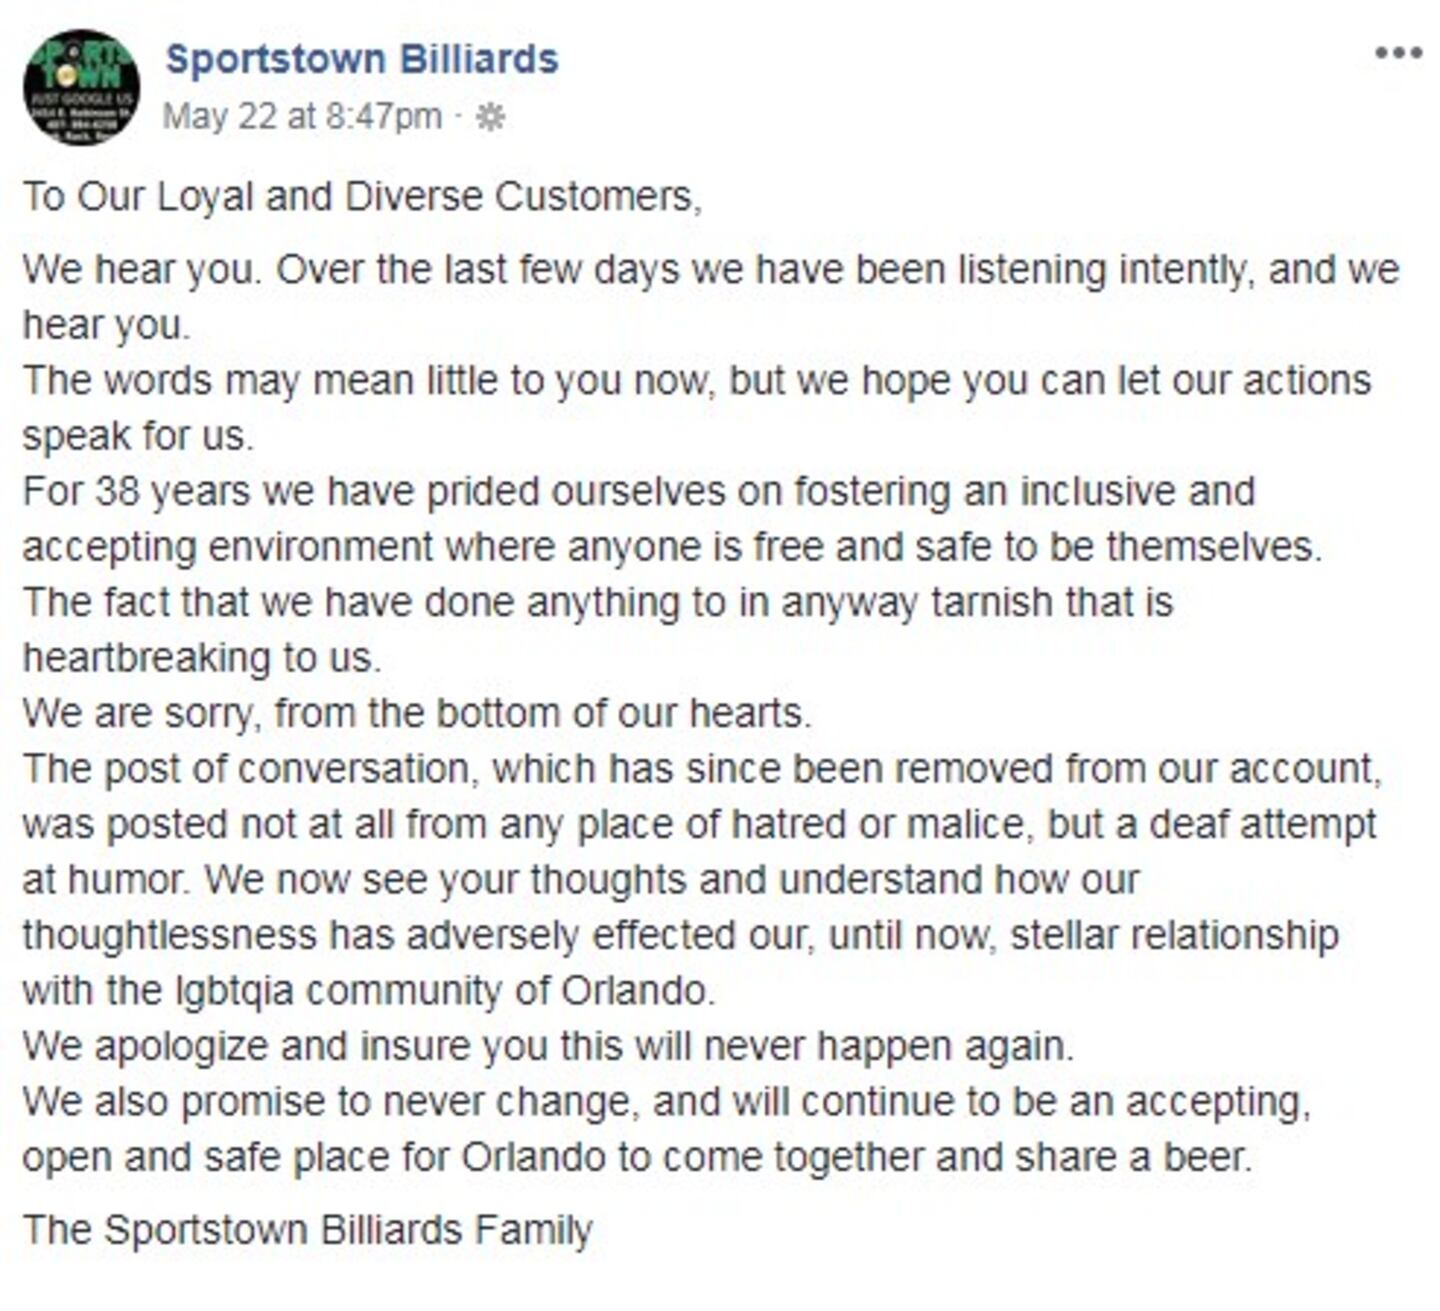
Task: Click the line "open and safe place for Orlando"
Action: coord(636,1157)
